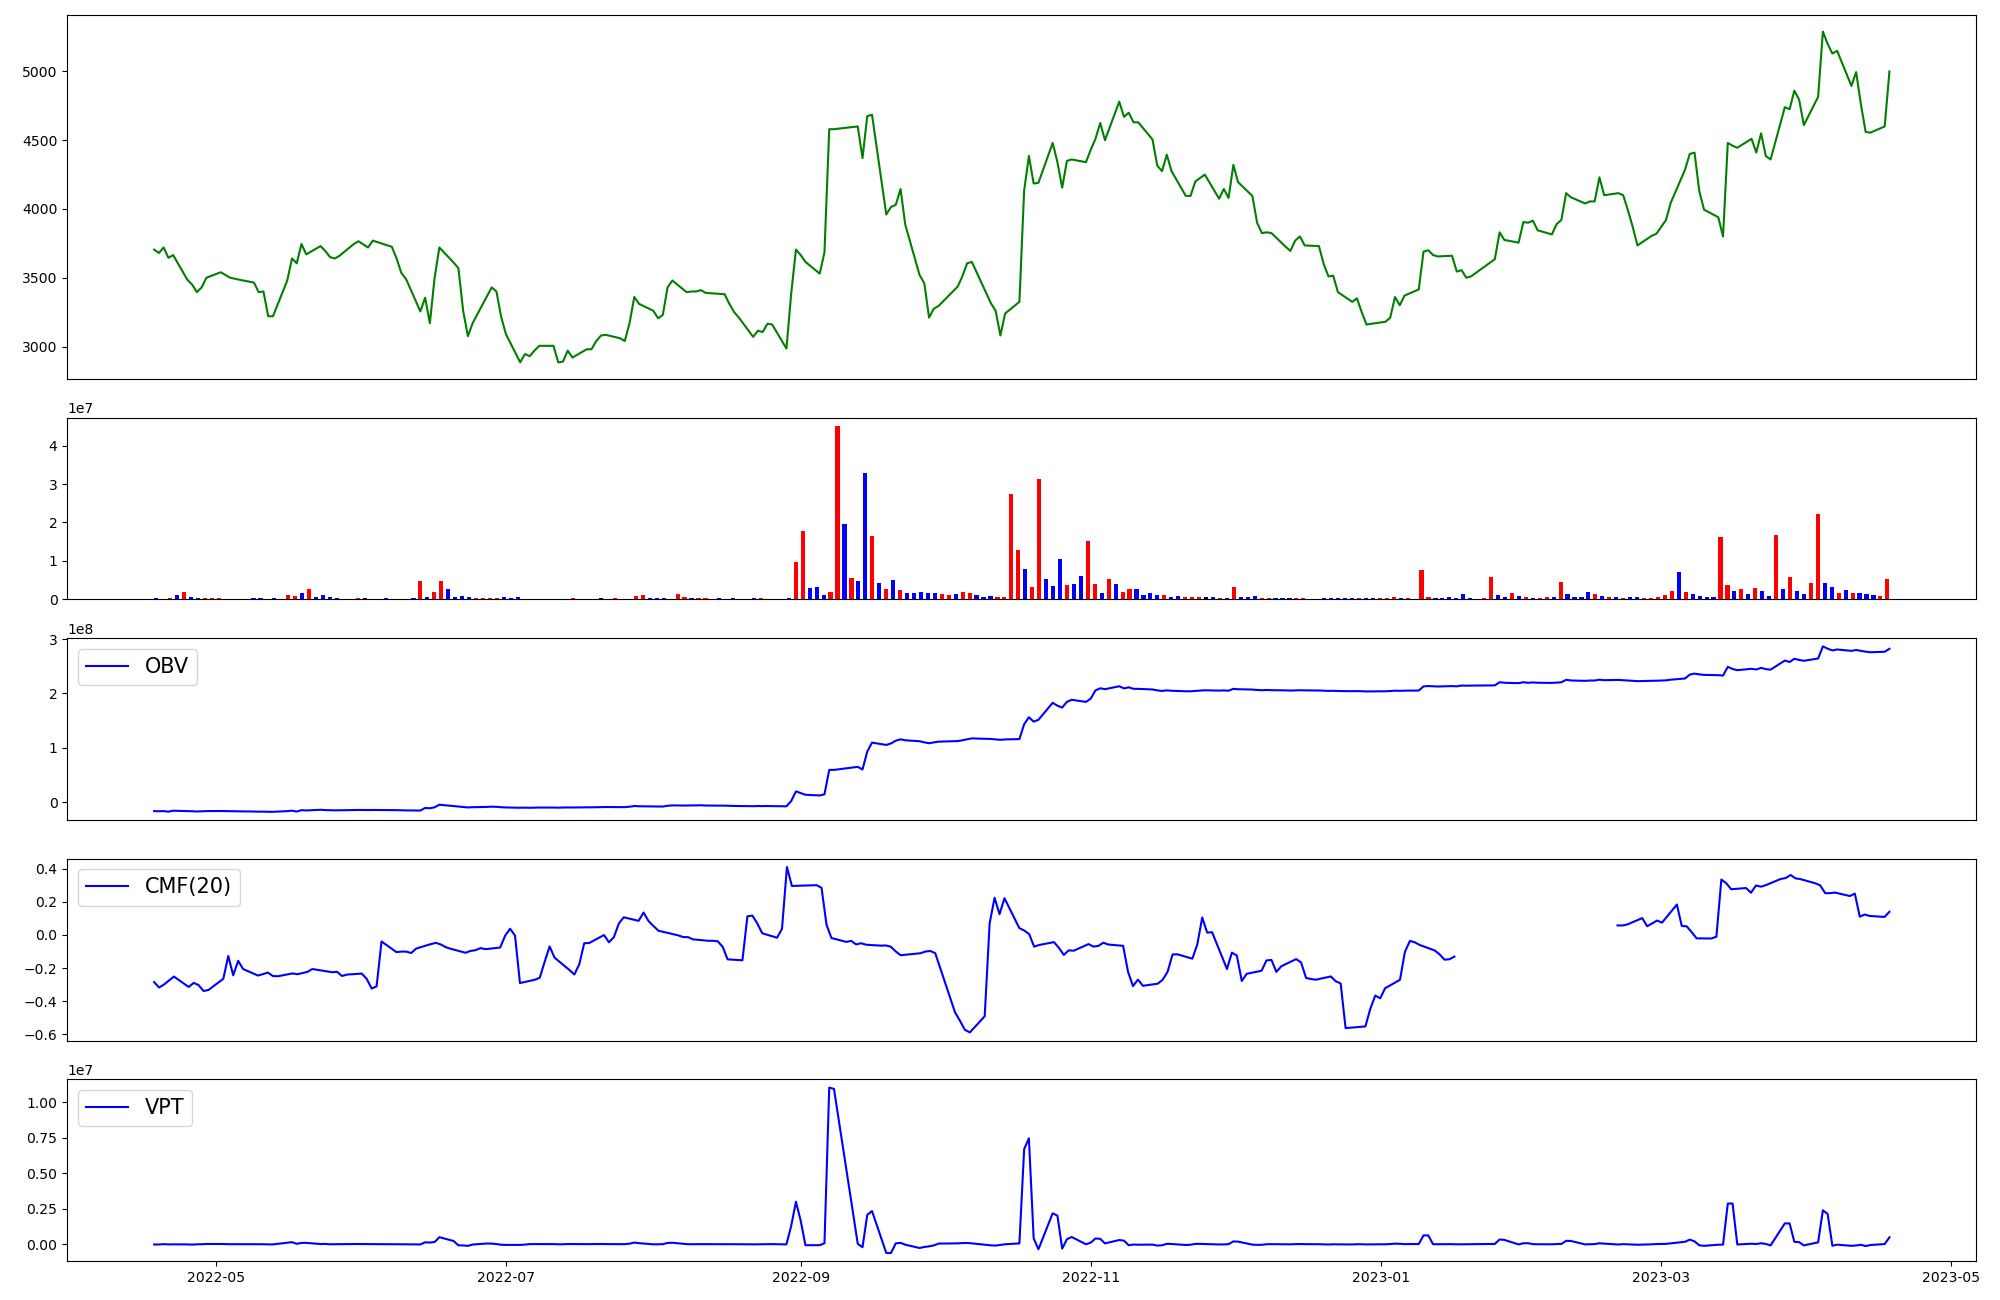Click the 3000 price axis label
This screenshot has height=1300, width=2000.
[40, 348]
